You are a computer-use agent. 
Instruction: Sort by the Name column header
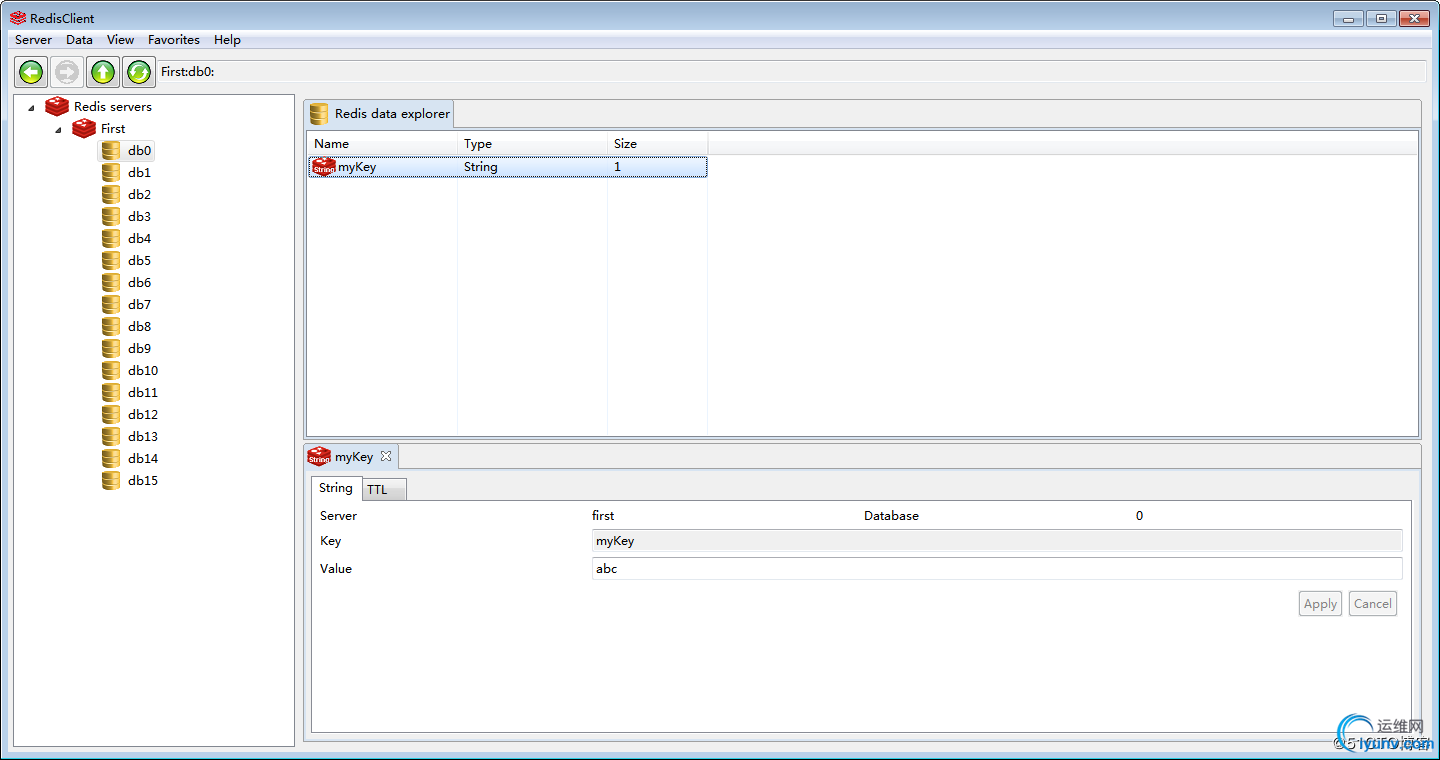coord(382,144)
